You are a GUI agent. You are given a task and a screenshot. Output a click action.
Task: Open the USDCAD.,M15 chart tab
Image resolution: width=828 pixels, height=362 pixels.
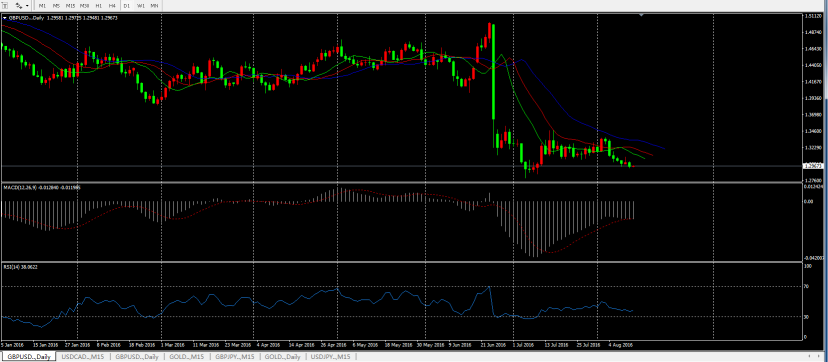pyautogui.click(x=82, y=357)
